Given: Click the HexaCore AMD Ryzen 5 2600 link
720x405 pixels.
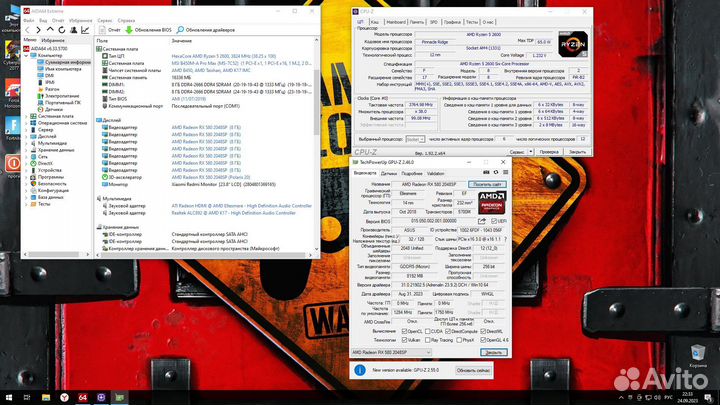Looking at the screenshot, I should click(224, 56).
